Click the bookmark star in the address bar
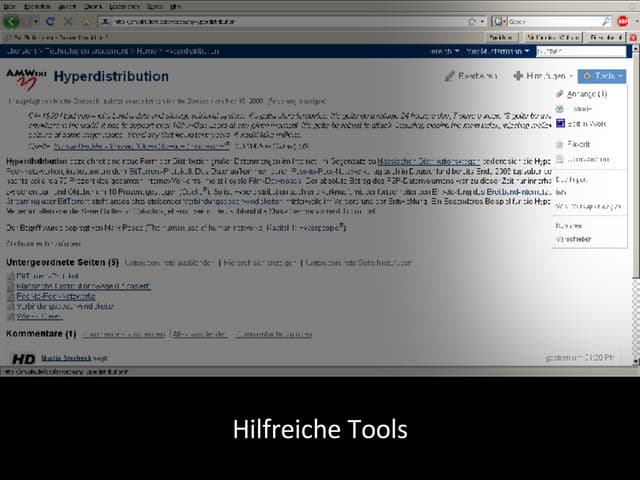The width and height of the screenshot is (640, 480). click(x=472, y=21)
